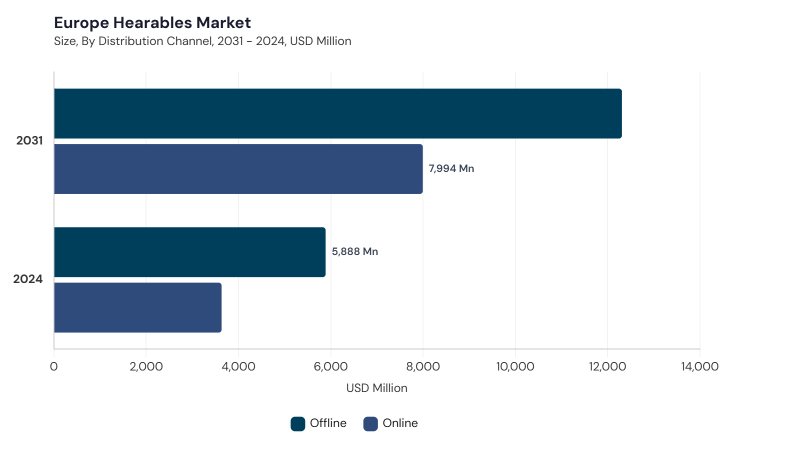Click the 4,000 x-axis tick label

click(238, 366)
